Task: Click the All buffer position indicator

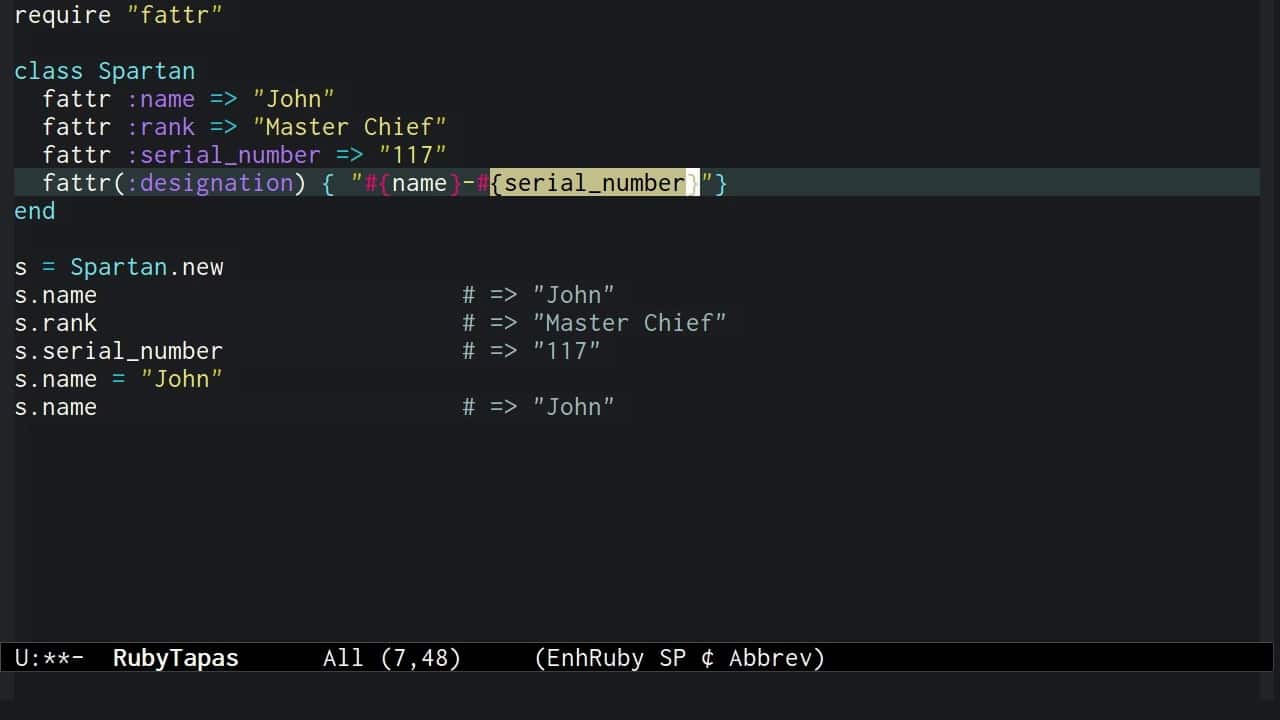Action: tap(343, 658)
